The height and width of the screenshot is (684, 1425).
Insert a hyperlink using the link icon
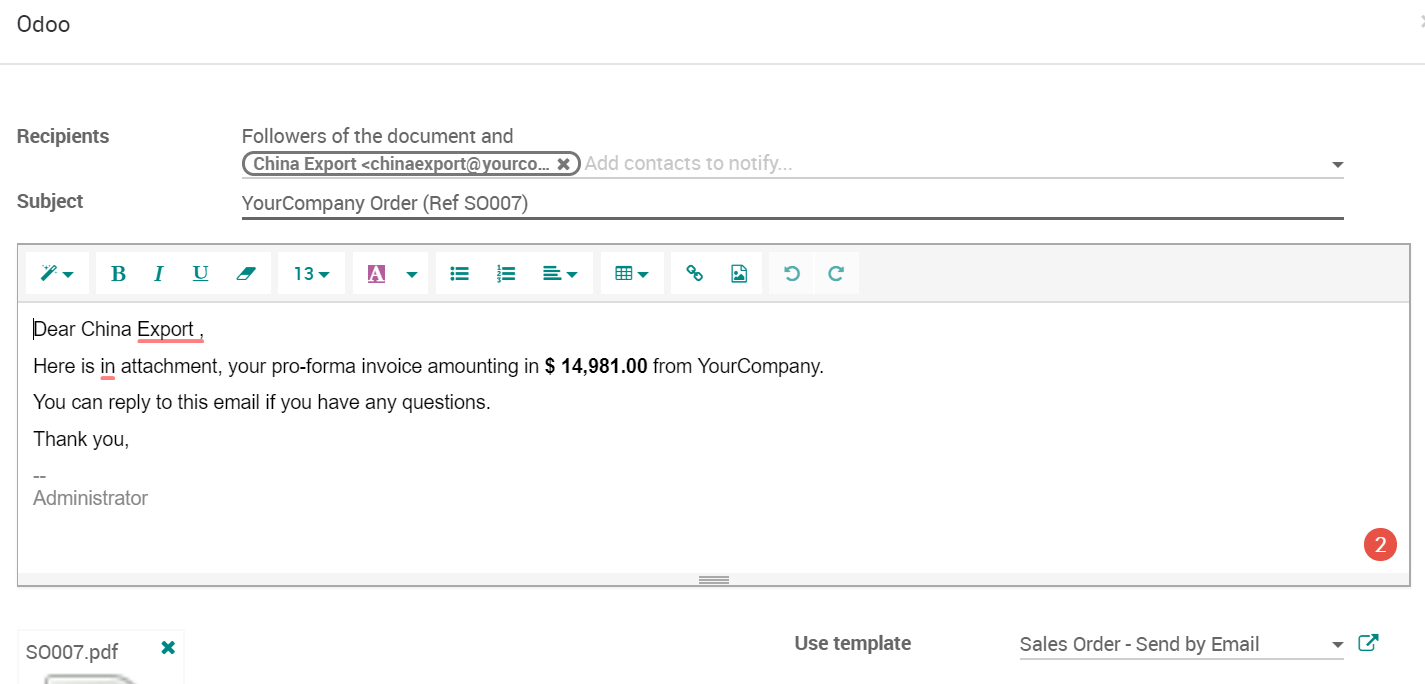coord(694,274)
